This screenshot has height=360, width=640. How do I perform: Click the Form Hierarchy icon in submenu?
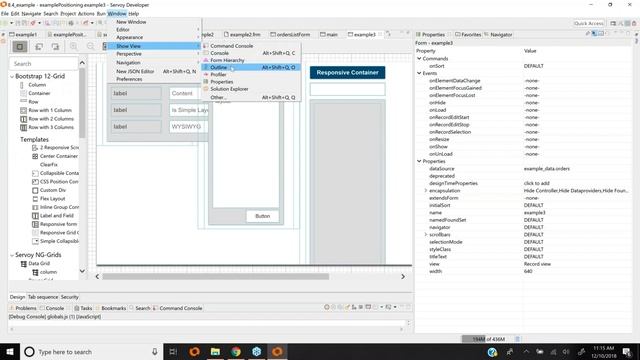(x=206, y=60)
